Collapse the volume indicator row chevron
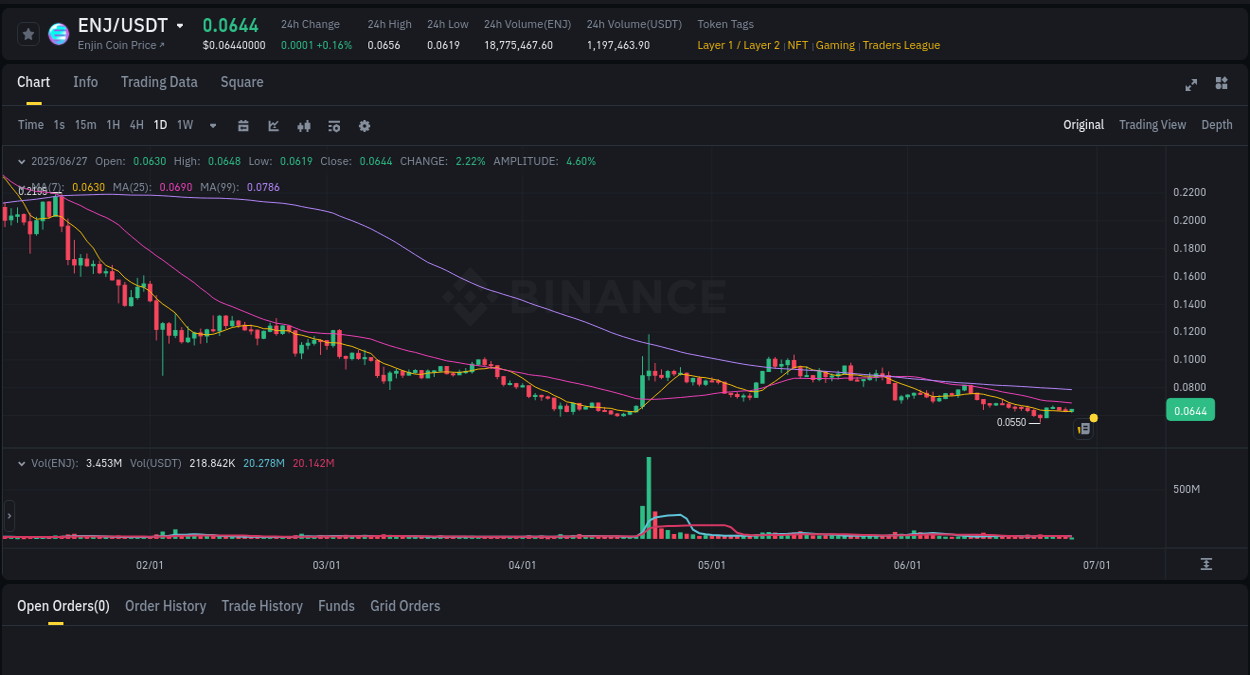Image resolution: width=1250 pixels, height=675 pixels. tap(22, 463)
